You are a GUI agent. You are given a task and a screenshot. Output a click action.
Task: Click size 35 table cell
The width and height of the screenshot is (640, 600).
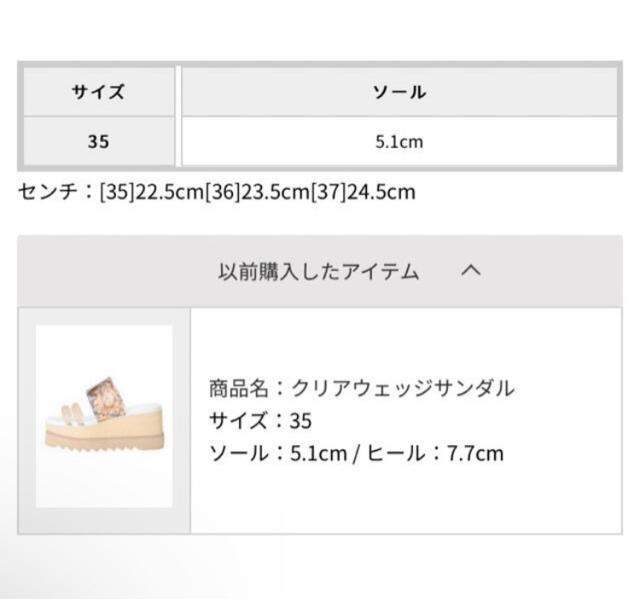[98, 142]
